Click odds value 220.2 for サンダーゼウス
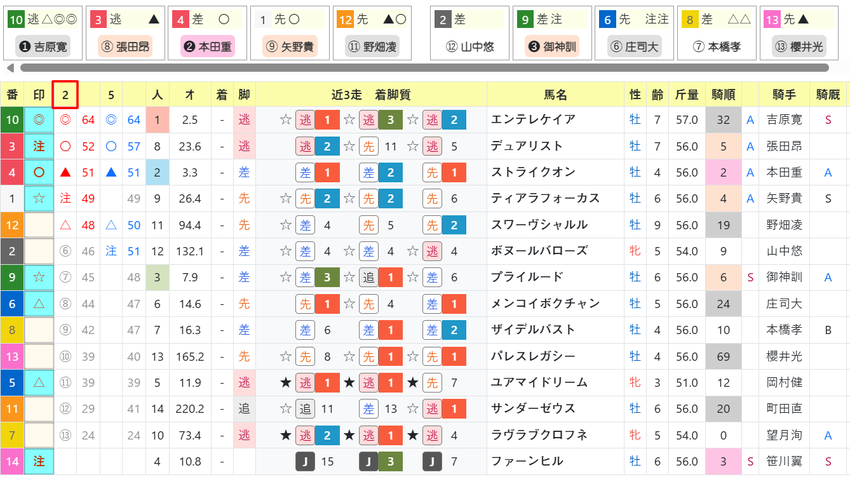 point(190,409)
